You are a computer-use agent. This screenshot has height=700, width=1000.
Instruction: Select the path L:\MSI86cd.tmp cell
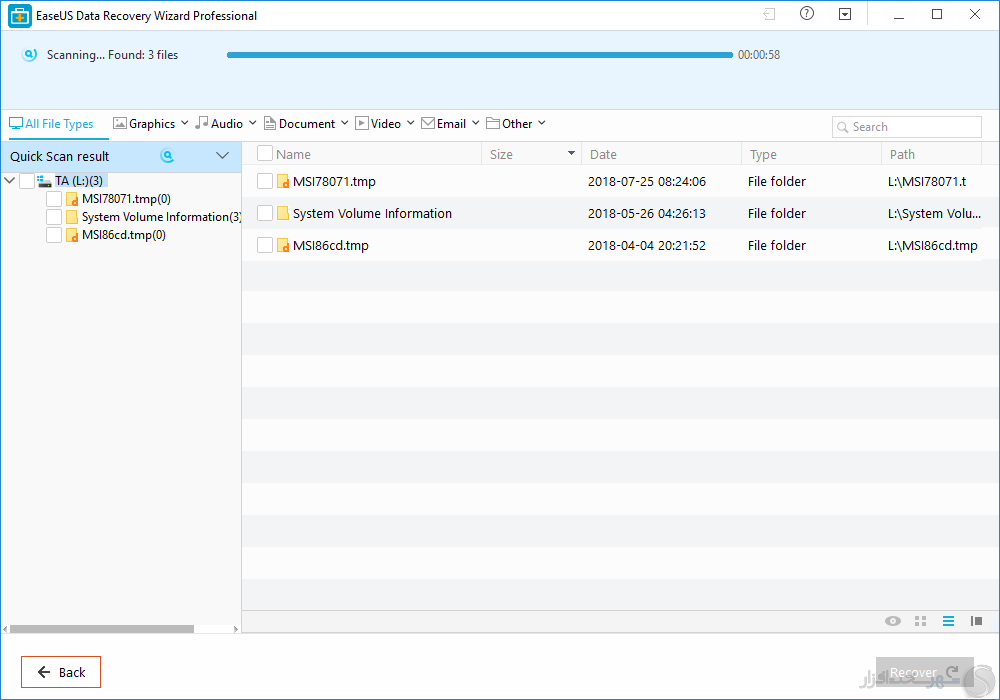pos(932,245)
